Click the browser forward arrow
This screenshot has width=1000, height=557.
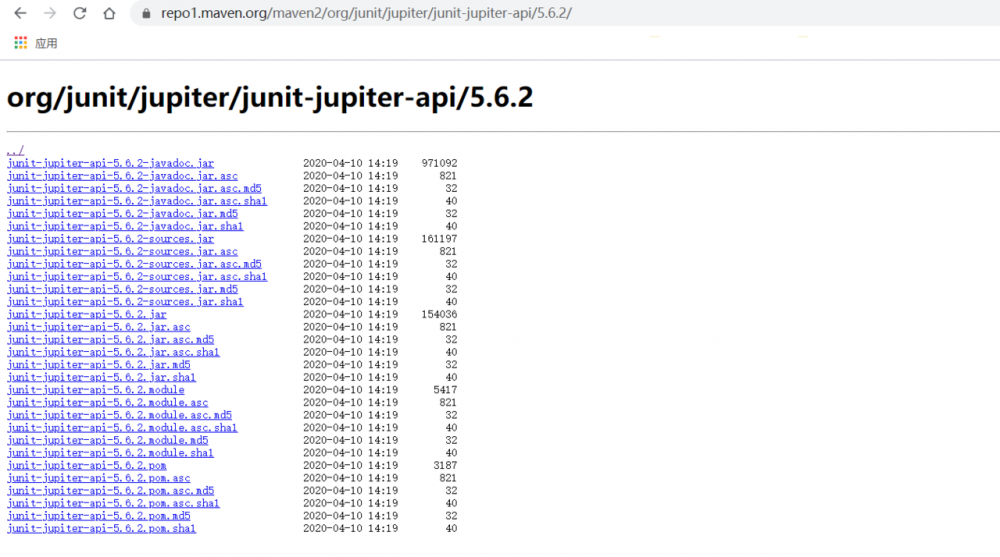pyautogui.click(x=50, y=13)
